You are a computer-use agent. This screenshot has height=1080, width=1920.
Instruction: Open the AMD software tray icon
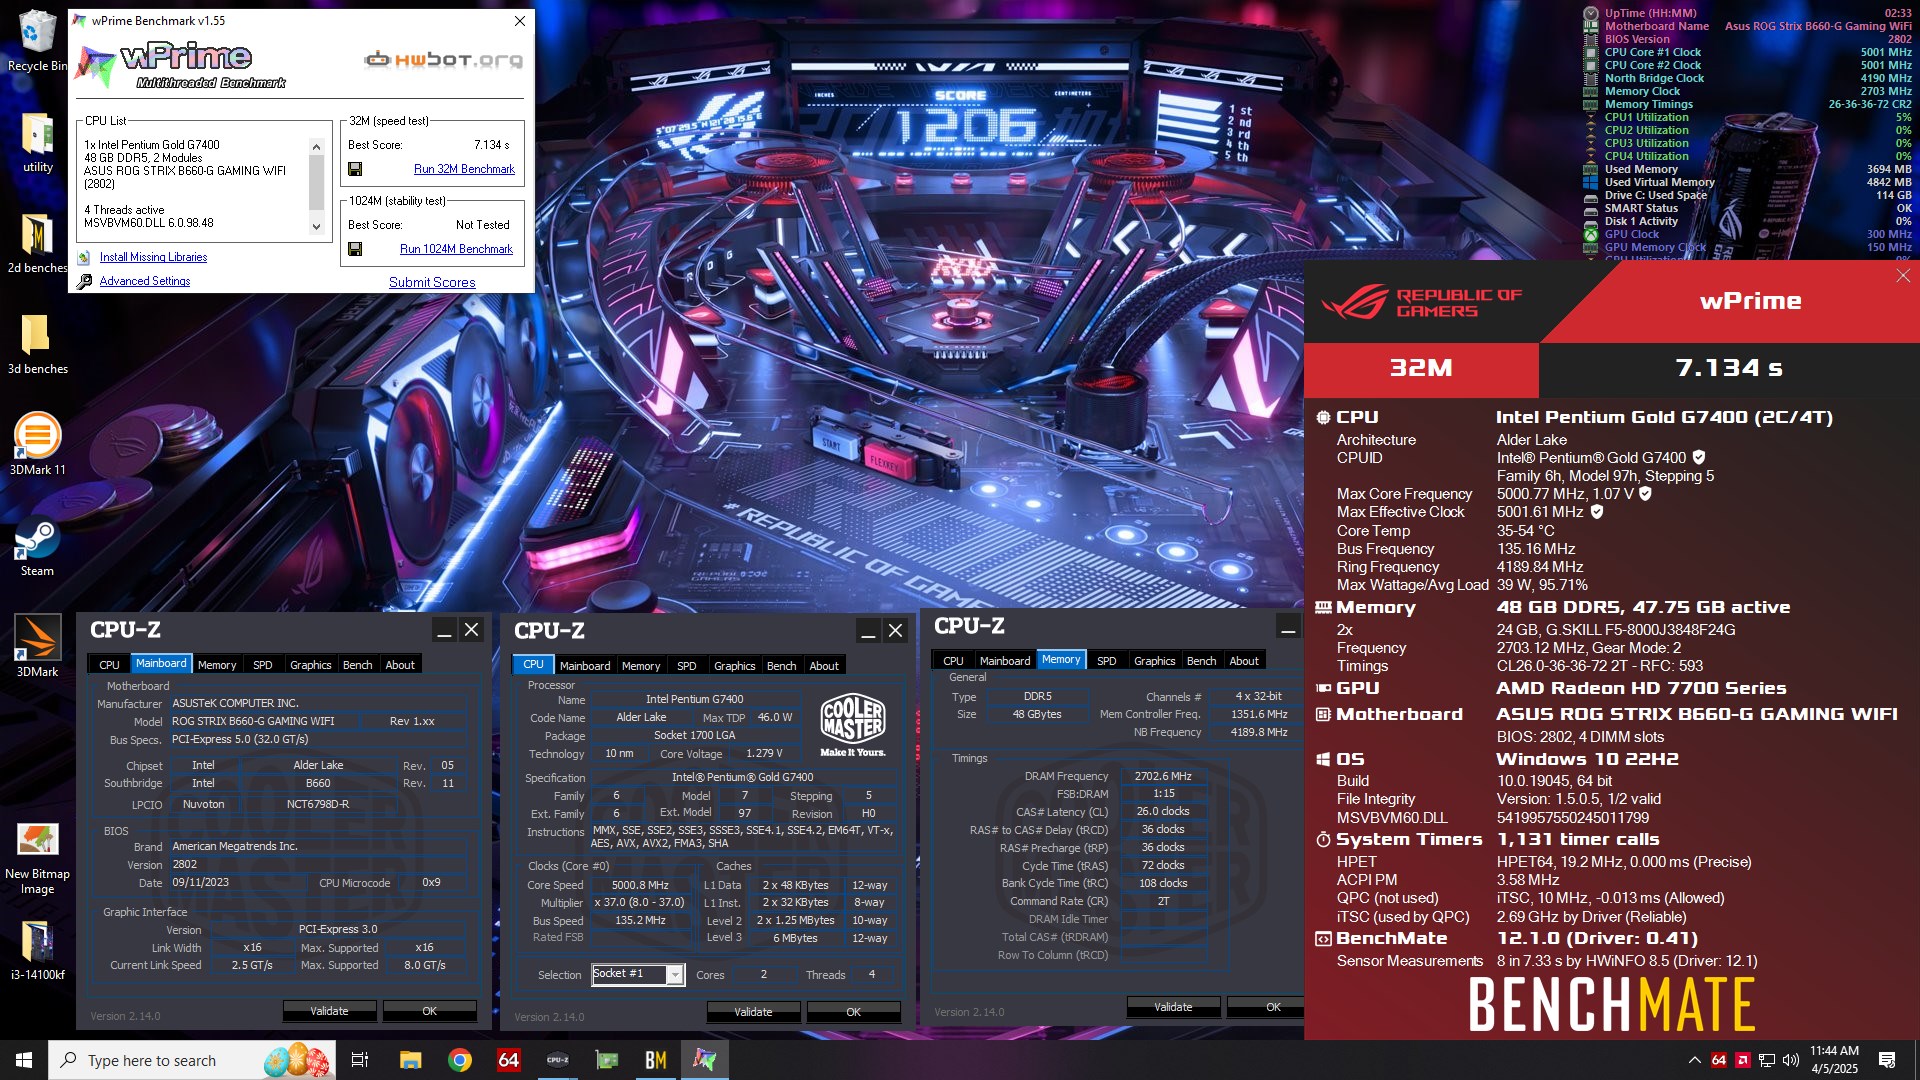(x=1743, y=1060)
